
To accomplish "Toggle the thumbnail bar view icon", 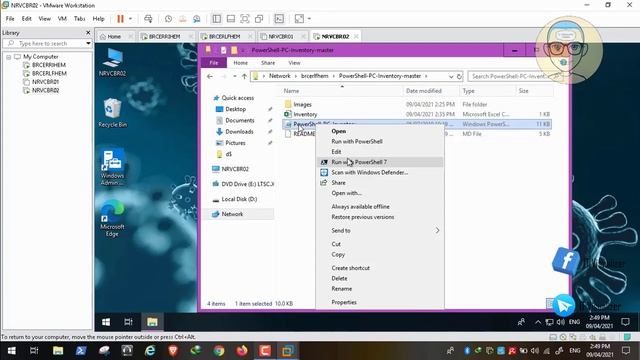I will tap(231, 19).
